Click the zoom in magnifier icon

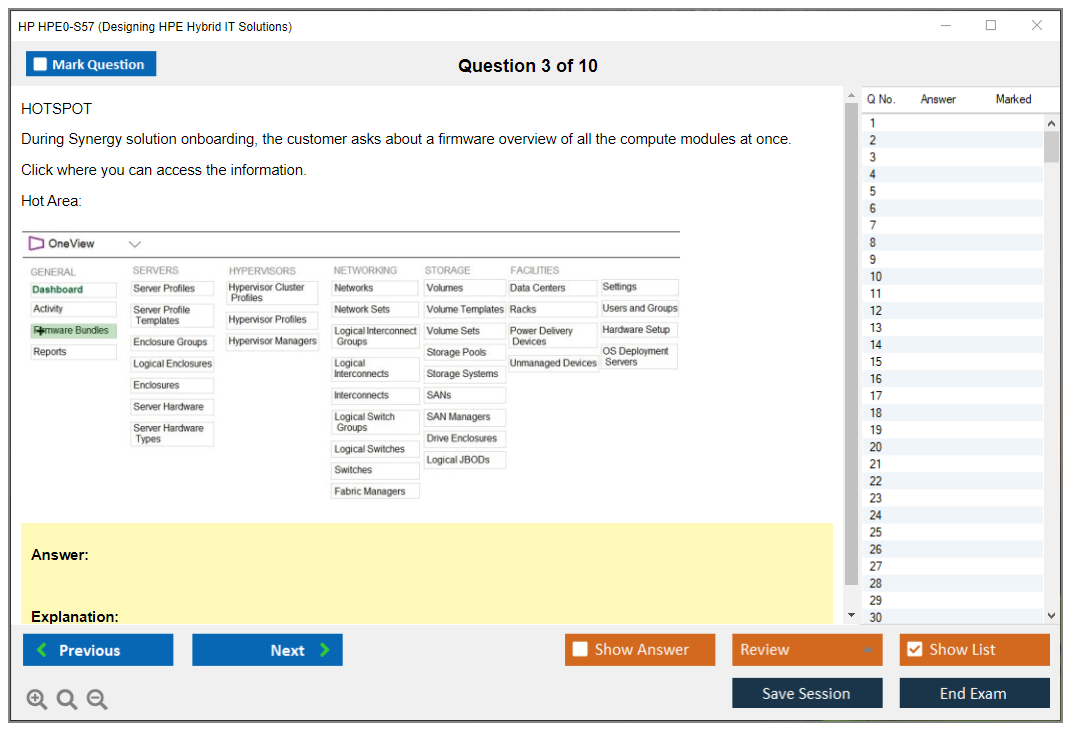pos(37,700)
